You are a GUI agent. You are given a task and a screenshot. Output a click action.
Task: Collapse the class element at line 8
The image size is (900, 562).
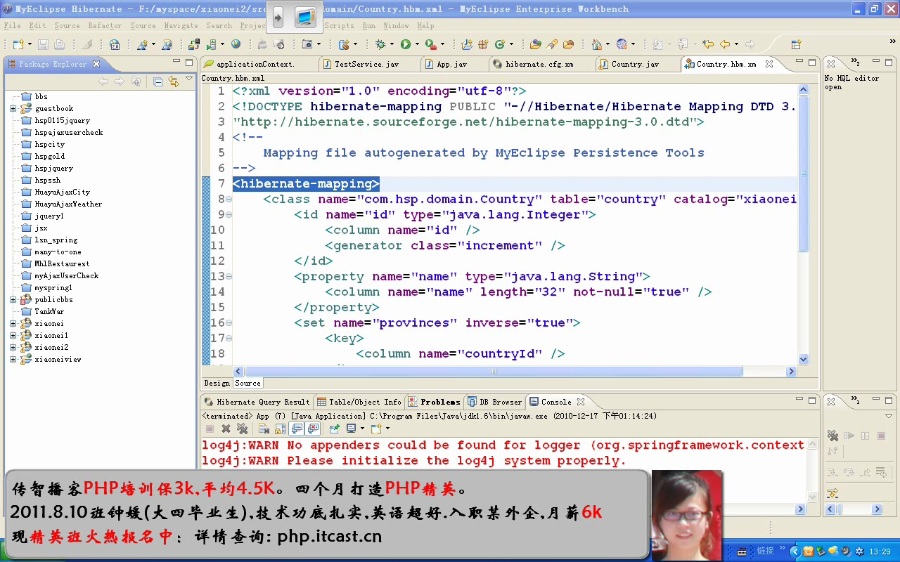tap(229, 199)
